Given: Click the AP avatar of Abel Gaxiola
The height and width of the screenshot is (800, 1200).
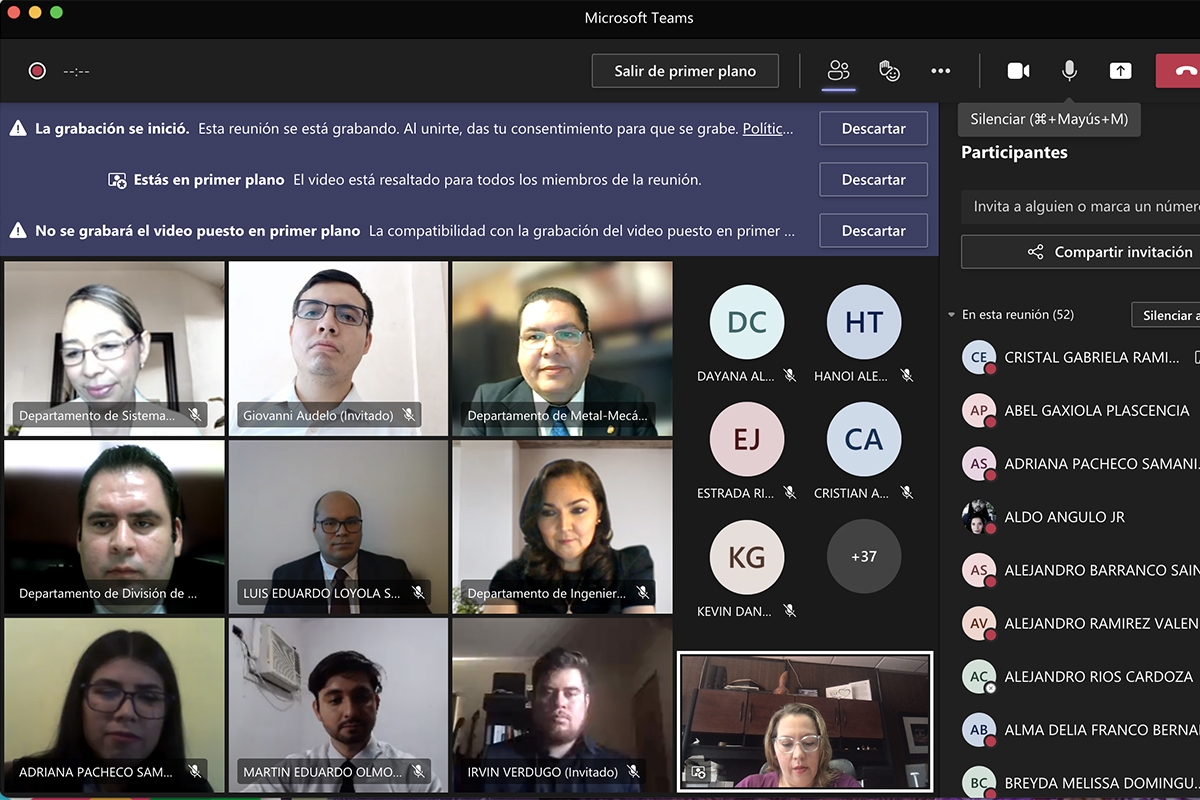Looking at the screenshot, I should 979,410.
